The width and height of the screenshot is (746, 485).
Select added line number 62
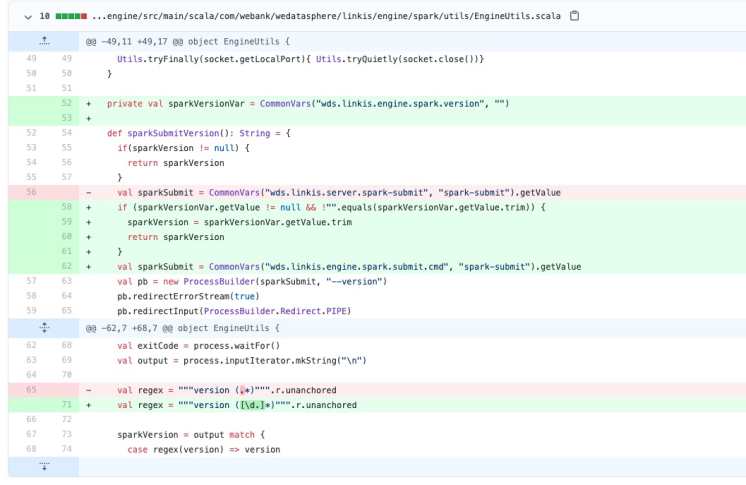tap(67, 266)
